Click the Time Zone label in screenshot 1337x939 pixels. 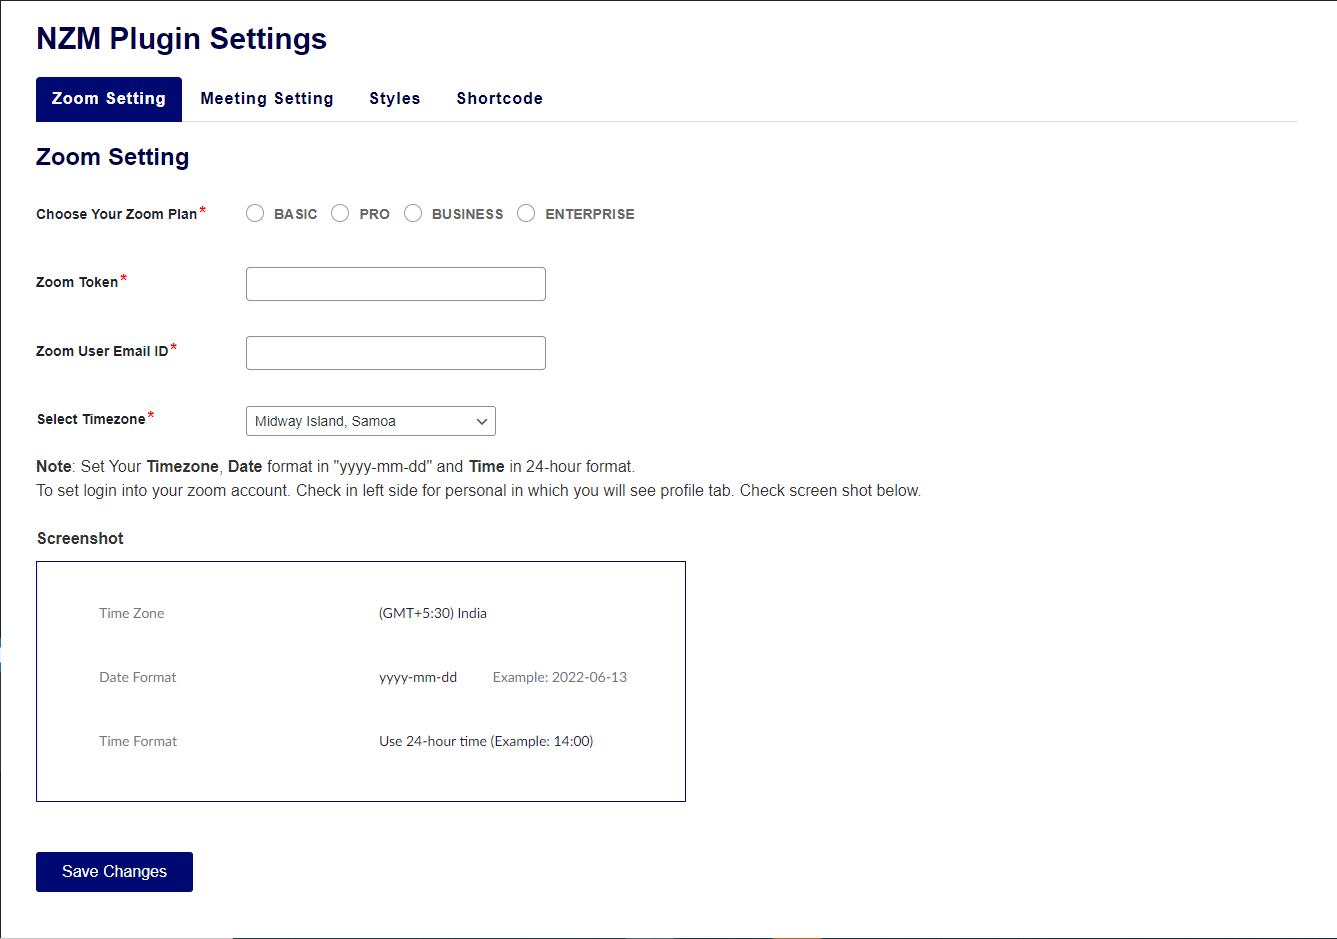[132, 613]
